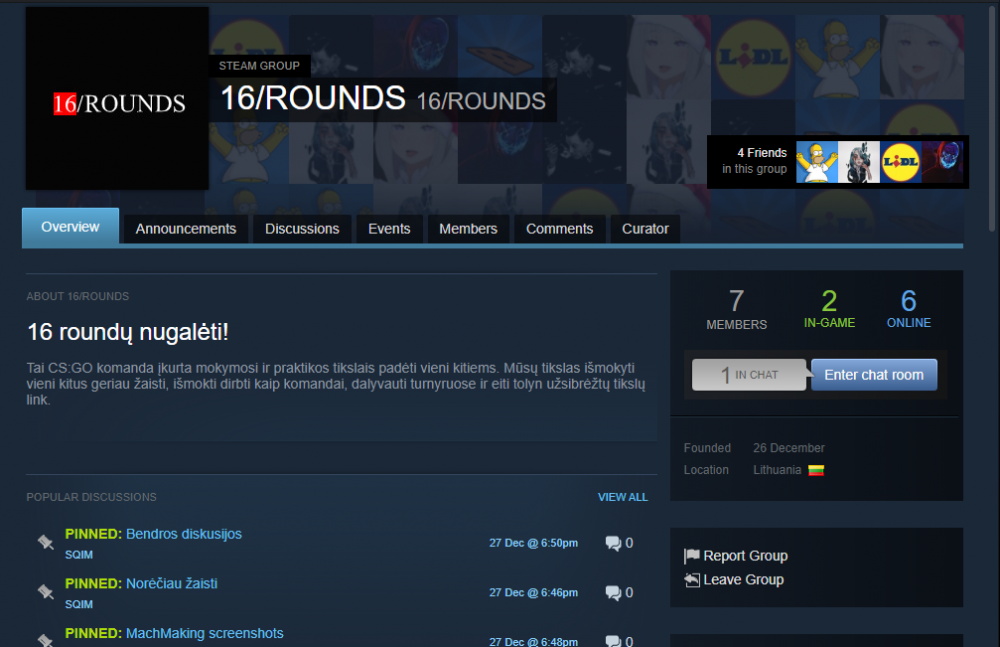Show the Members tab
The image size is (1000, 647).
[468, 229]
